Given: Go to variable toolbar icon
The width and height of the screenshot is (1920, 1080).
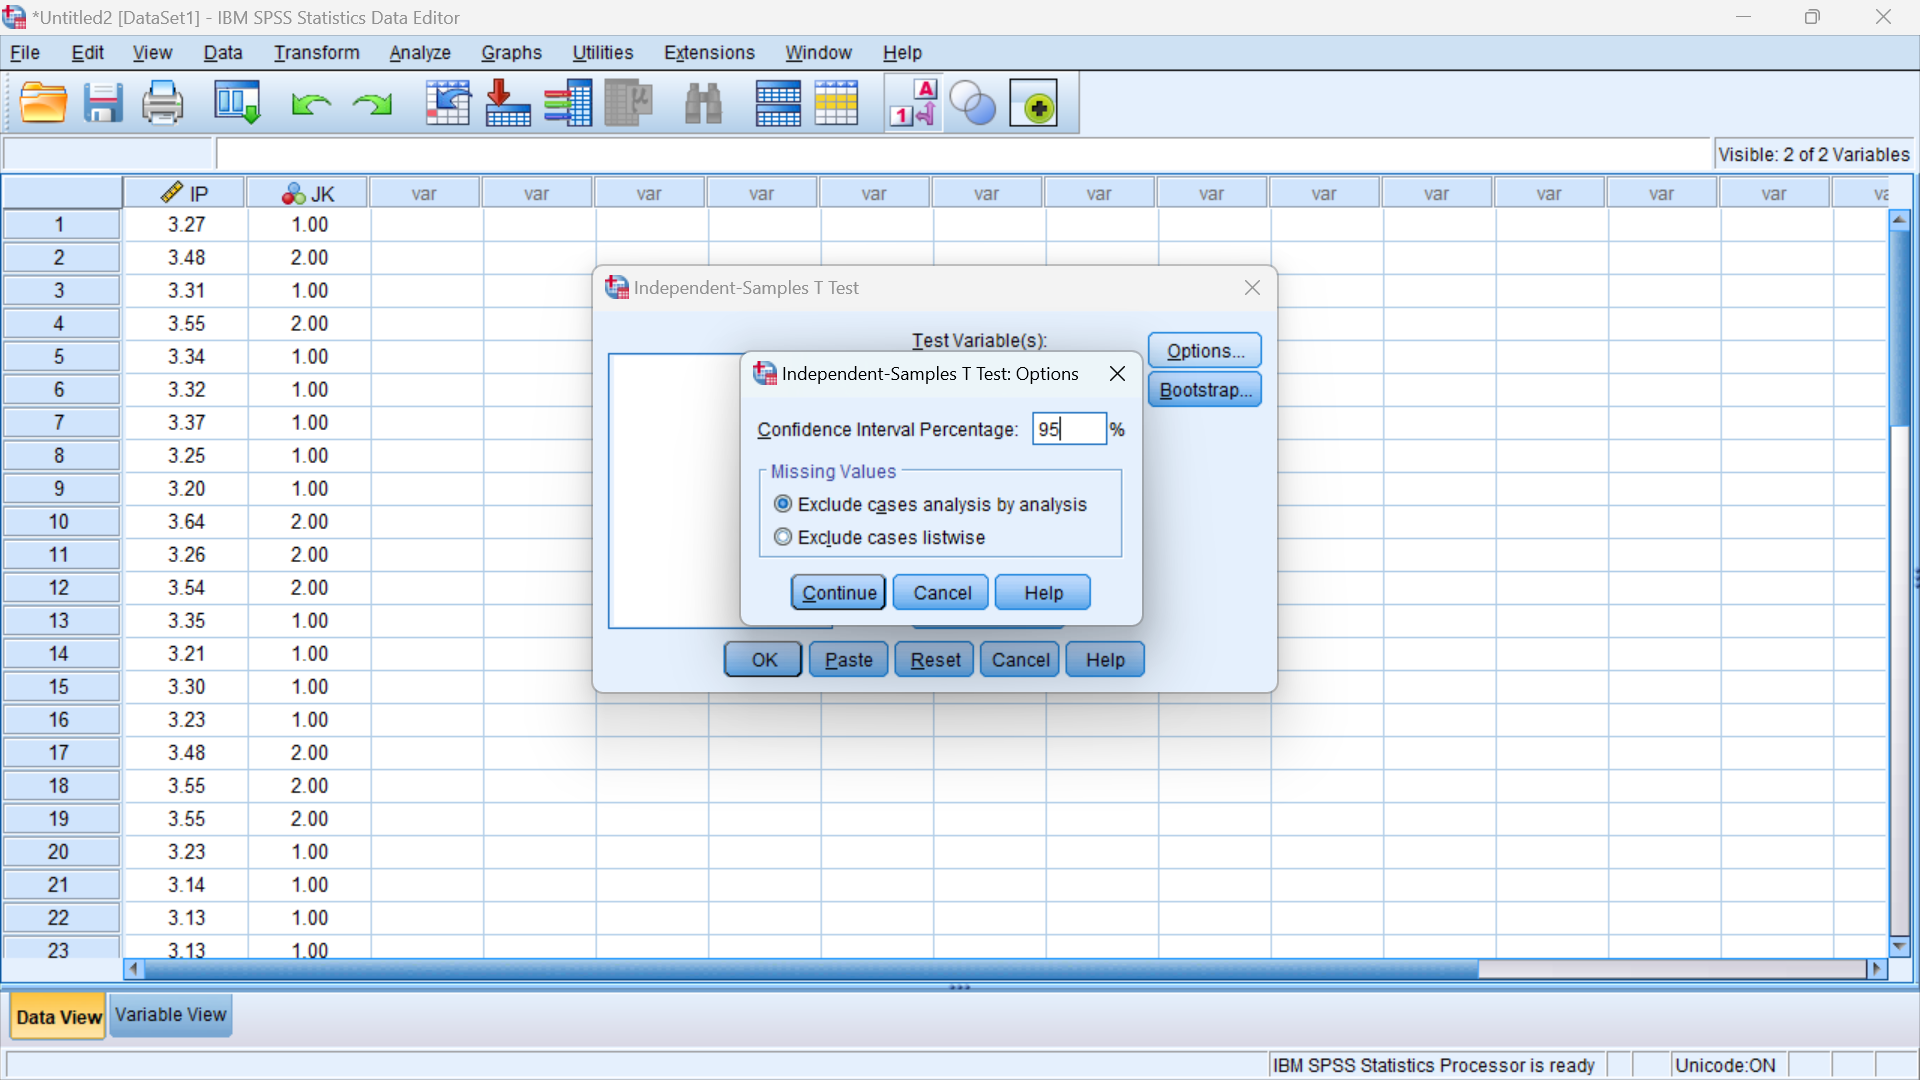Looking at the screenshot, I should click(x=508, y=104).
